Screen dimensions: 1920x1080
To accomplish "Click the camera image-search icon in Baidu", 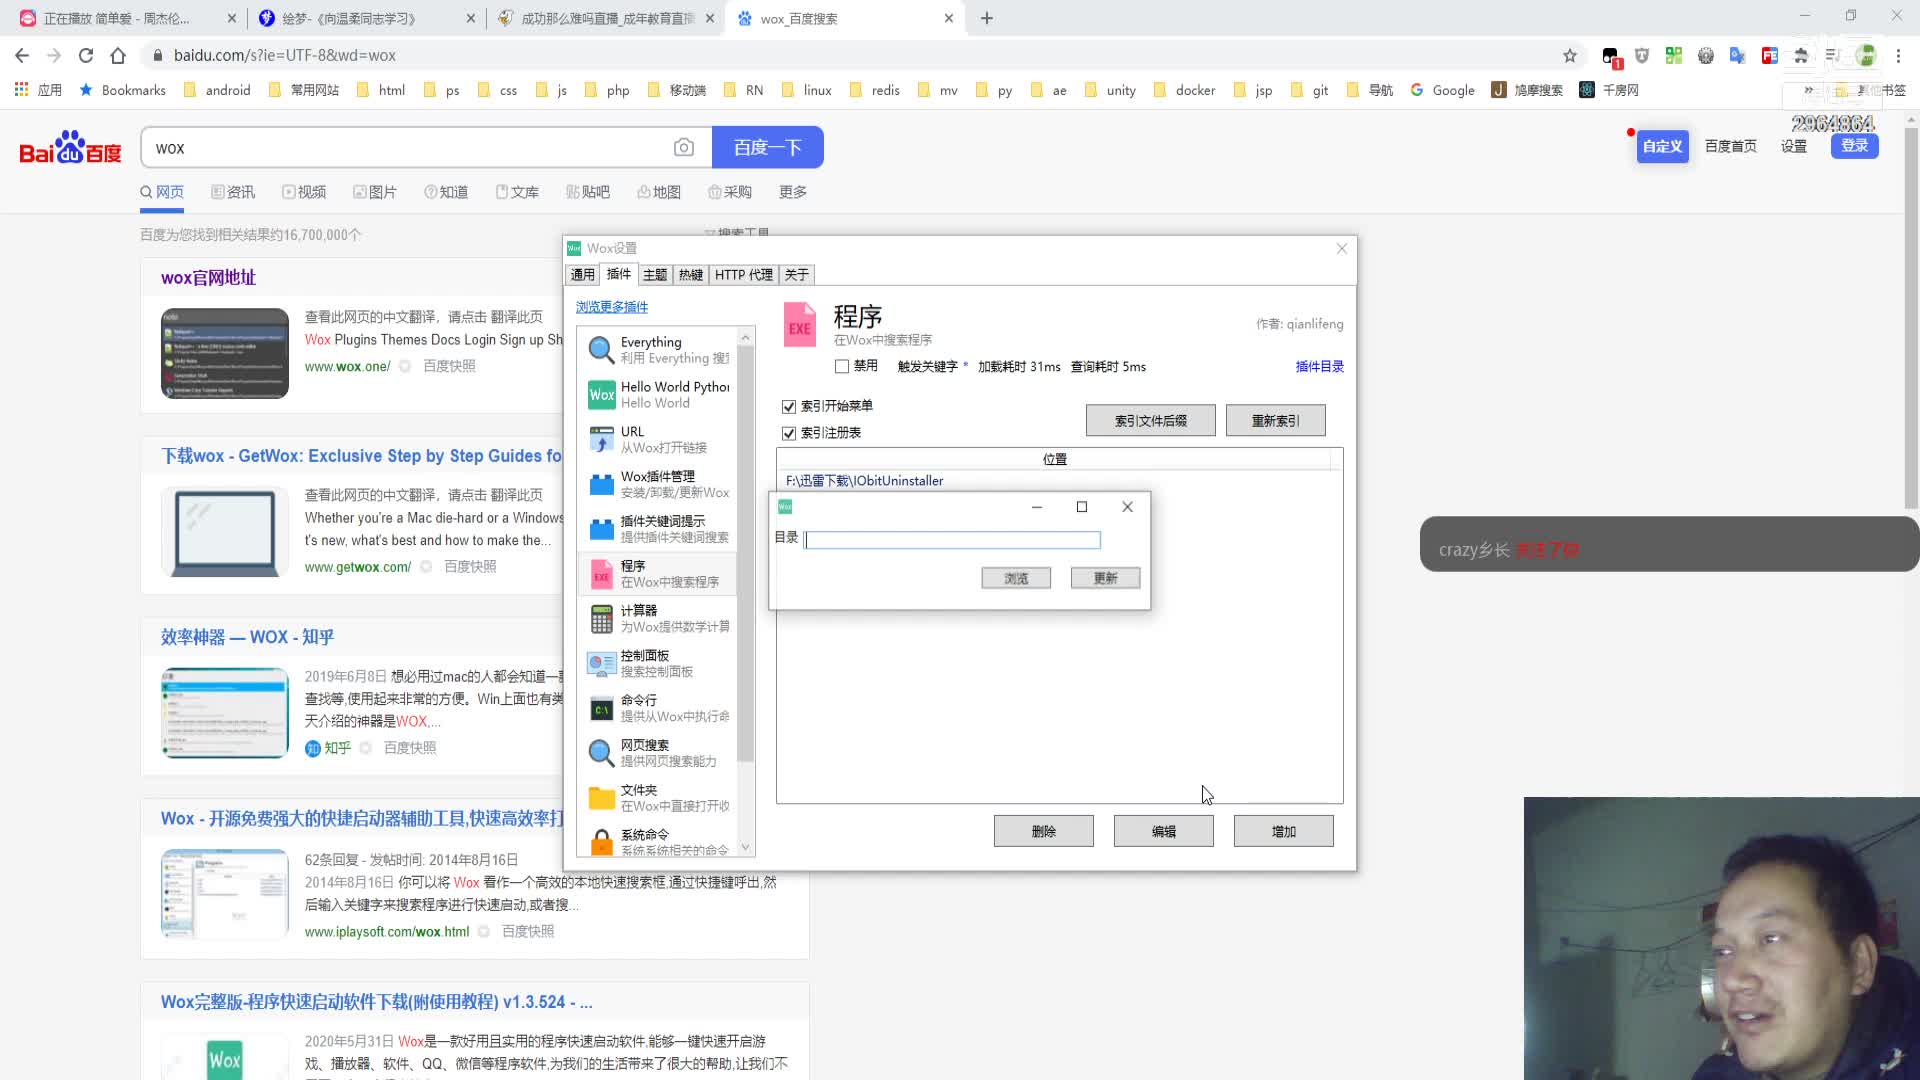I will 684,148.
